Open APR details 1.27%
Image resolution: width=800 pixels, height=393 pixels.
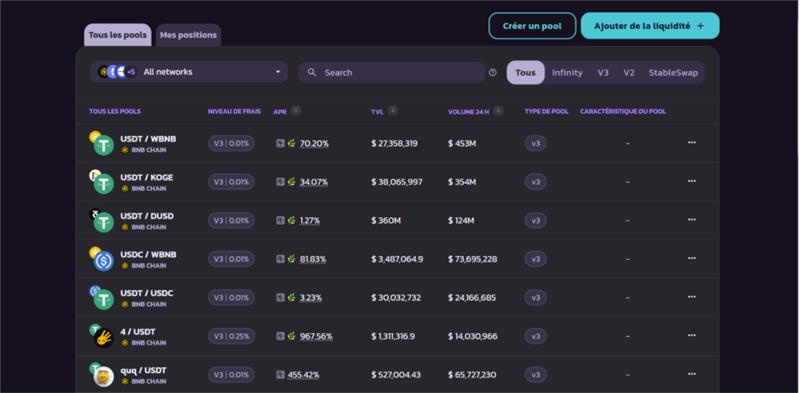(x=310, y=220)
